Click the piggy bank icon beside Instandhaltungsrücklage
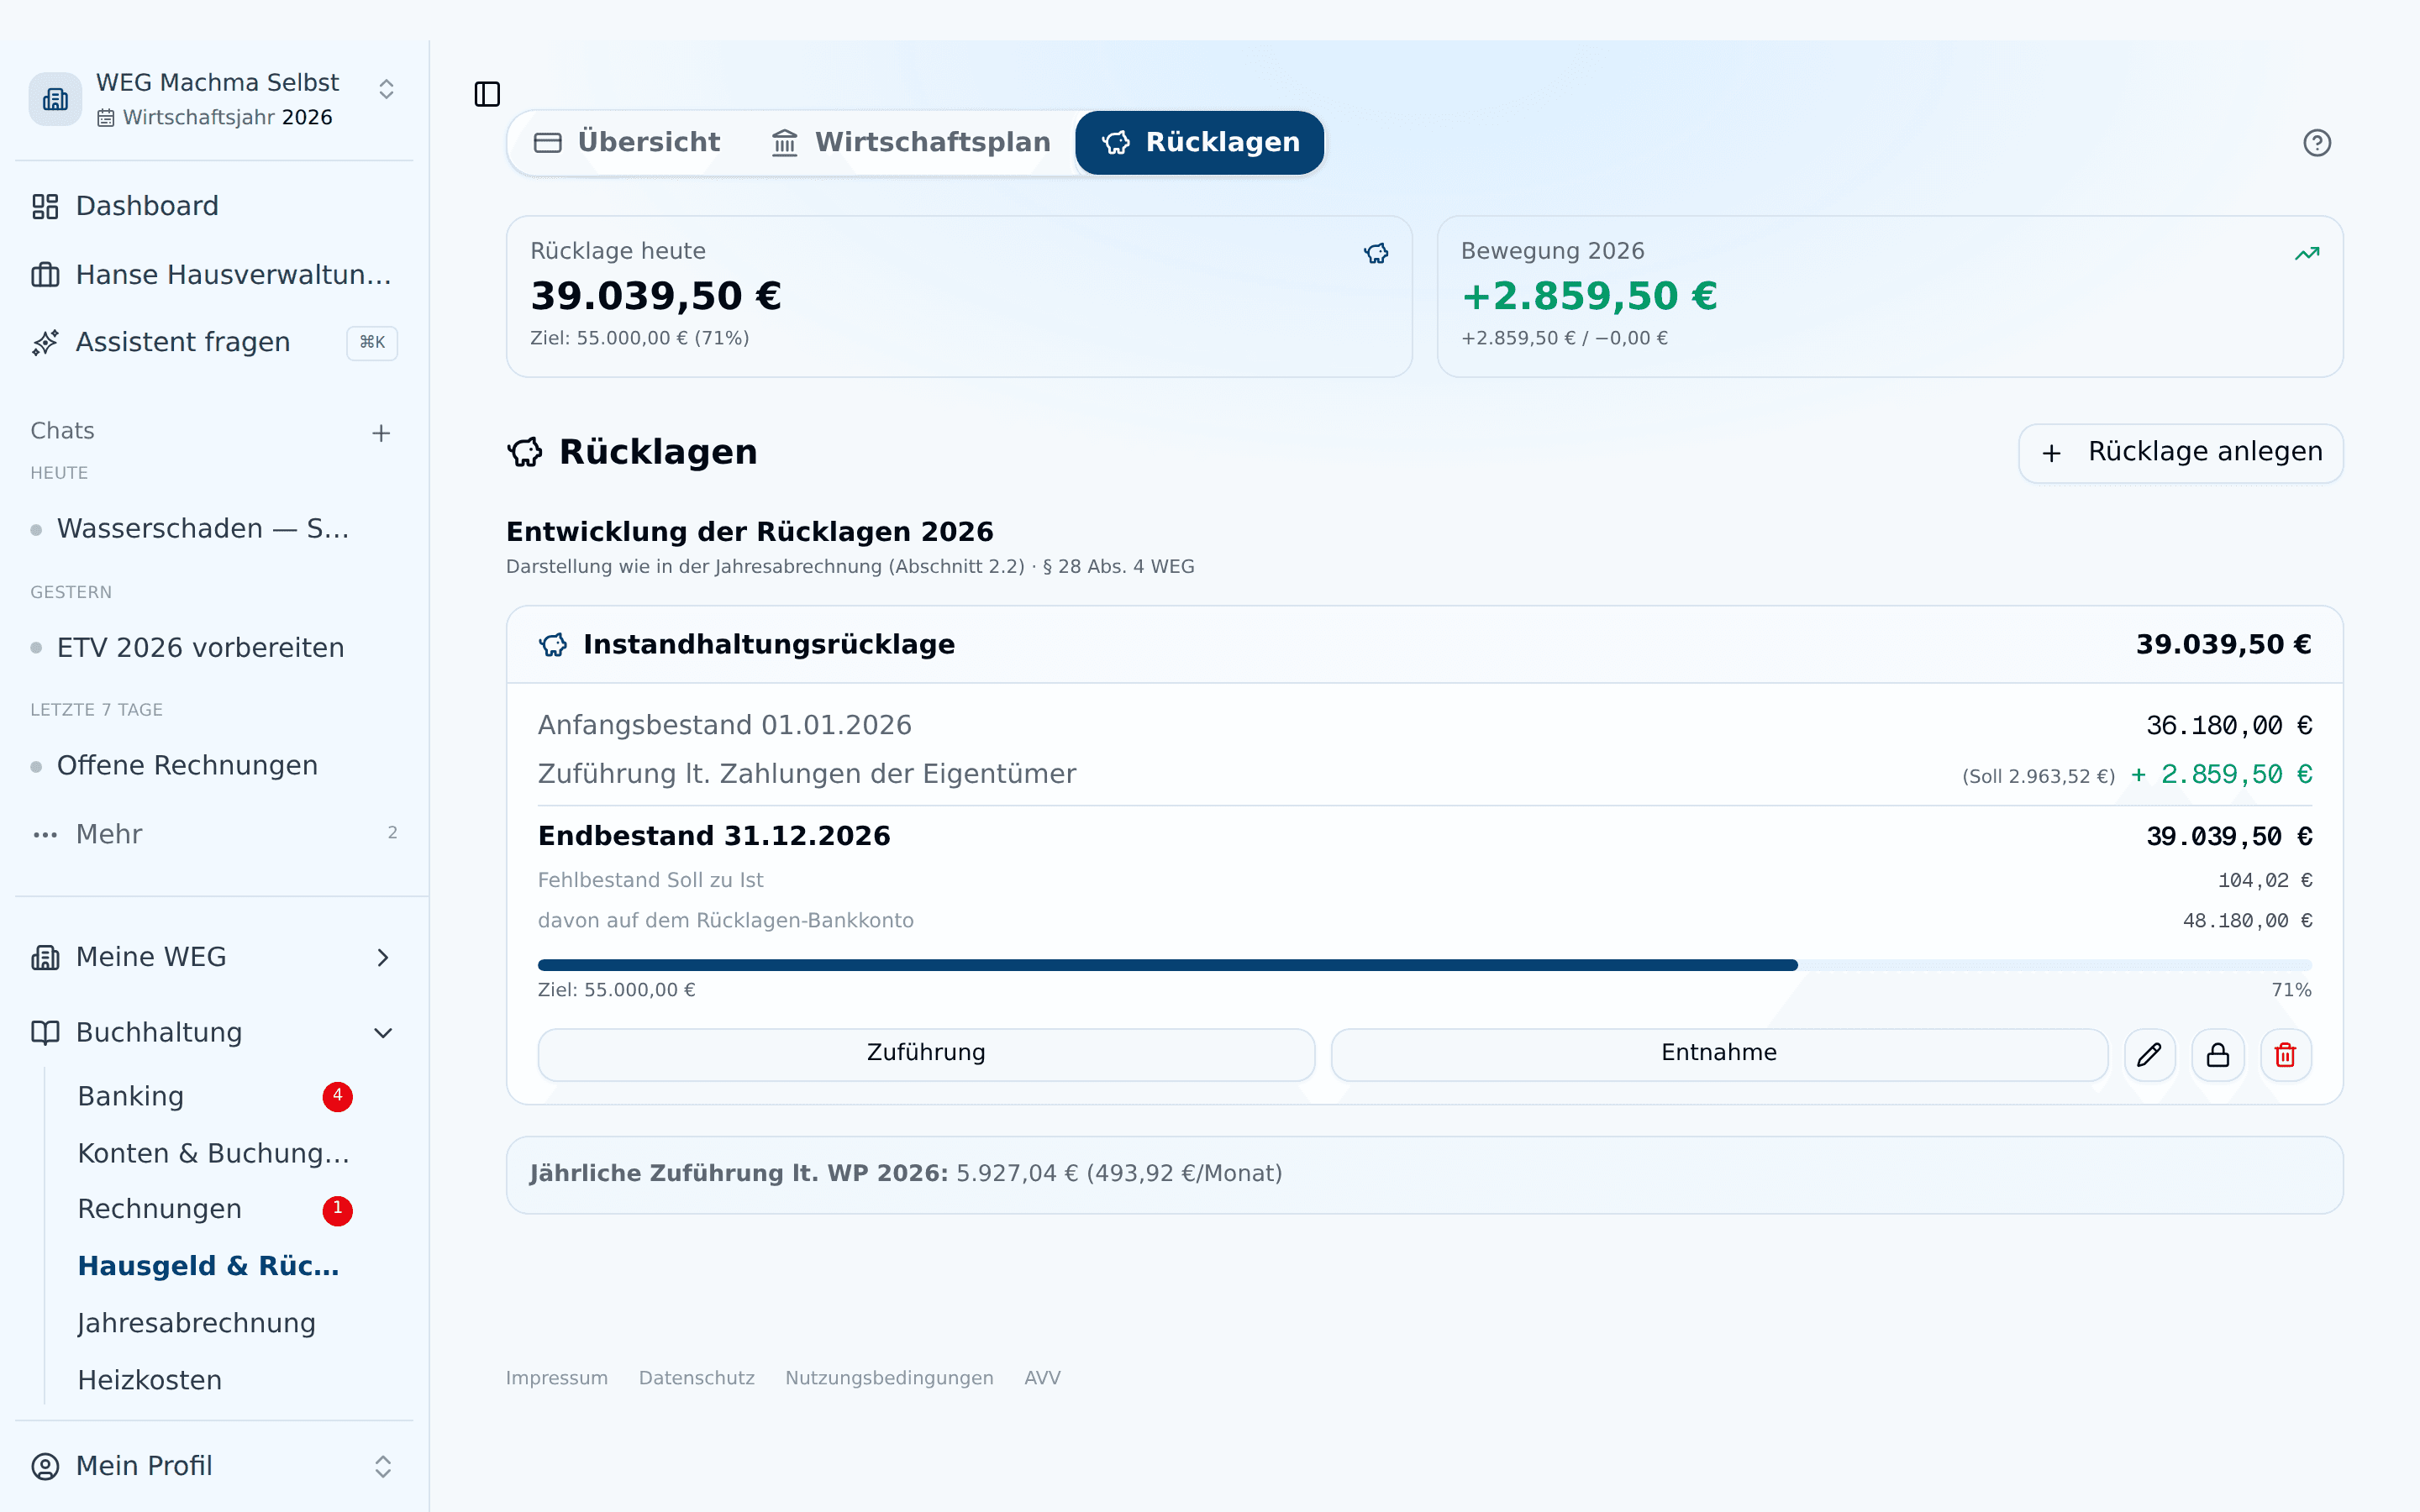Viewport: 2420px width, 1512px height. 553,645
